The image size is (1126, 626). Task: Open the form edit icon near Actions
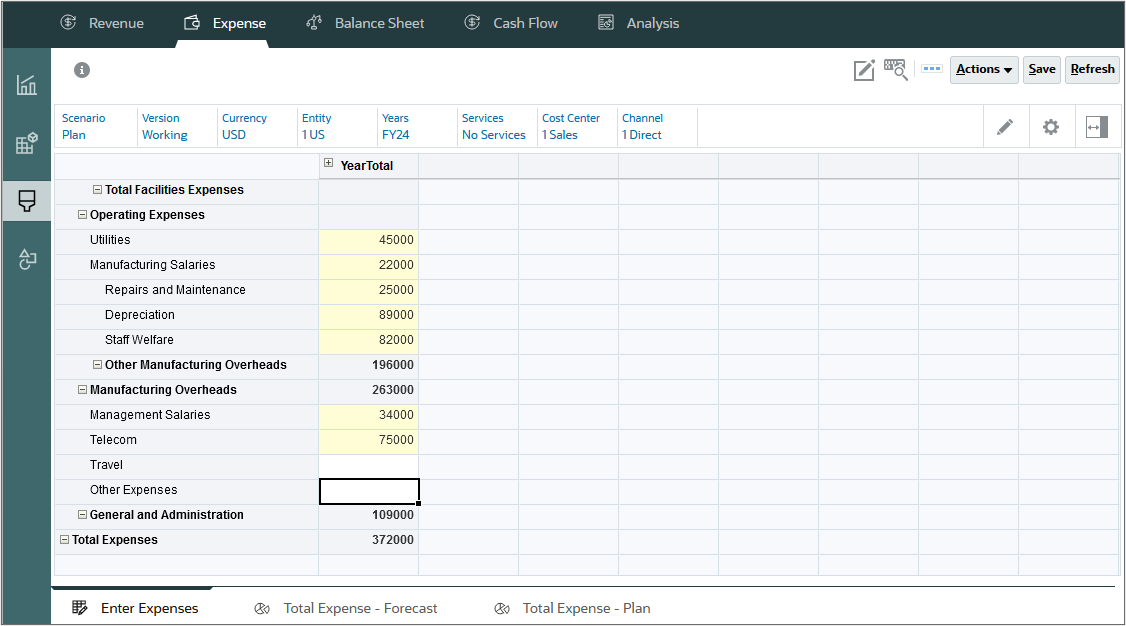(863, 69)
